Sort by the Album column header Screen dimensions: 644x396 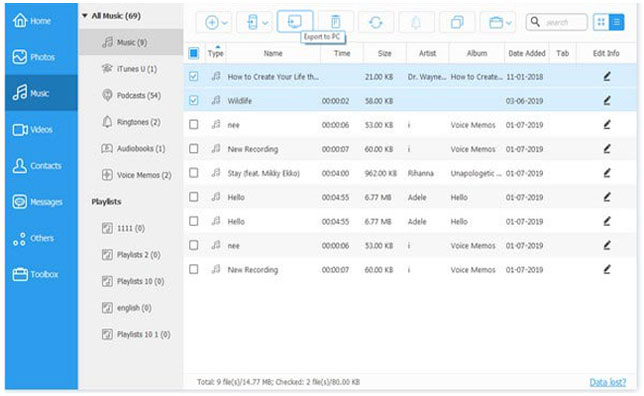[x=476, y=53]
